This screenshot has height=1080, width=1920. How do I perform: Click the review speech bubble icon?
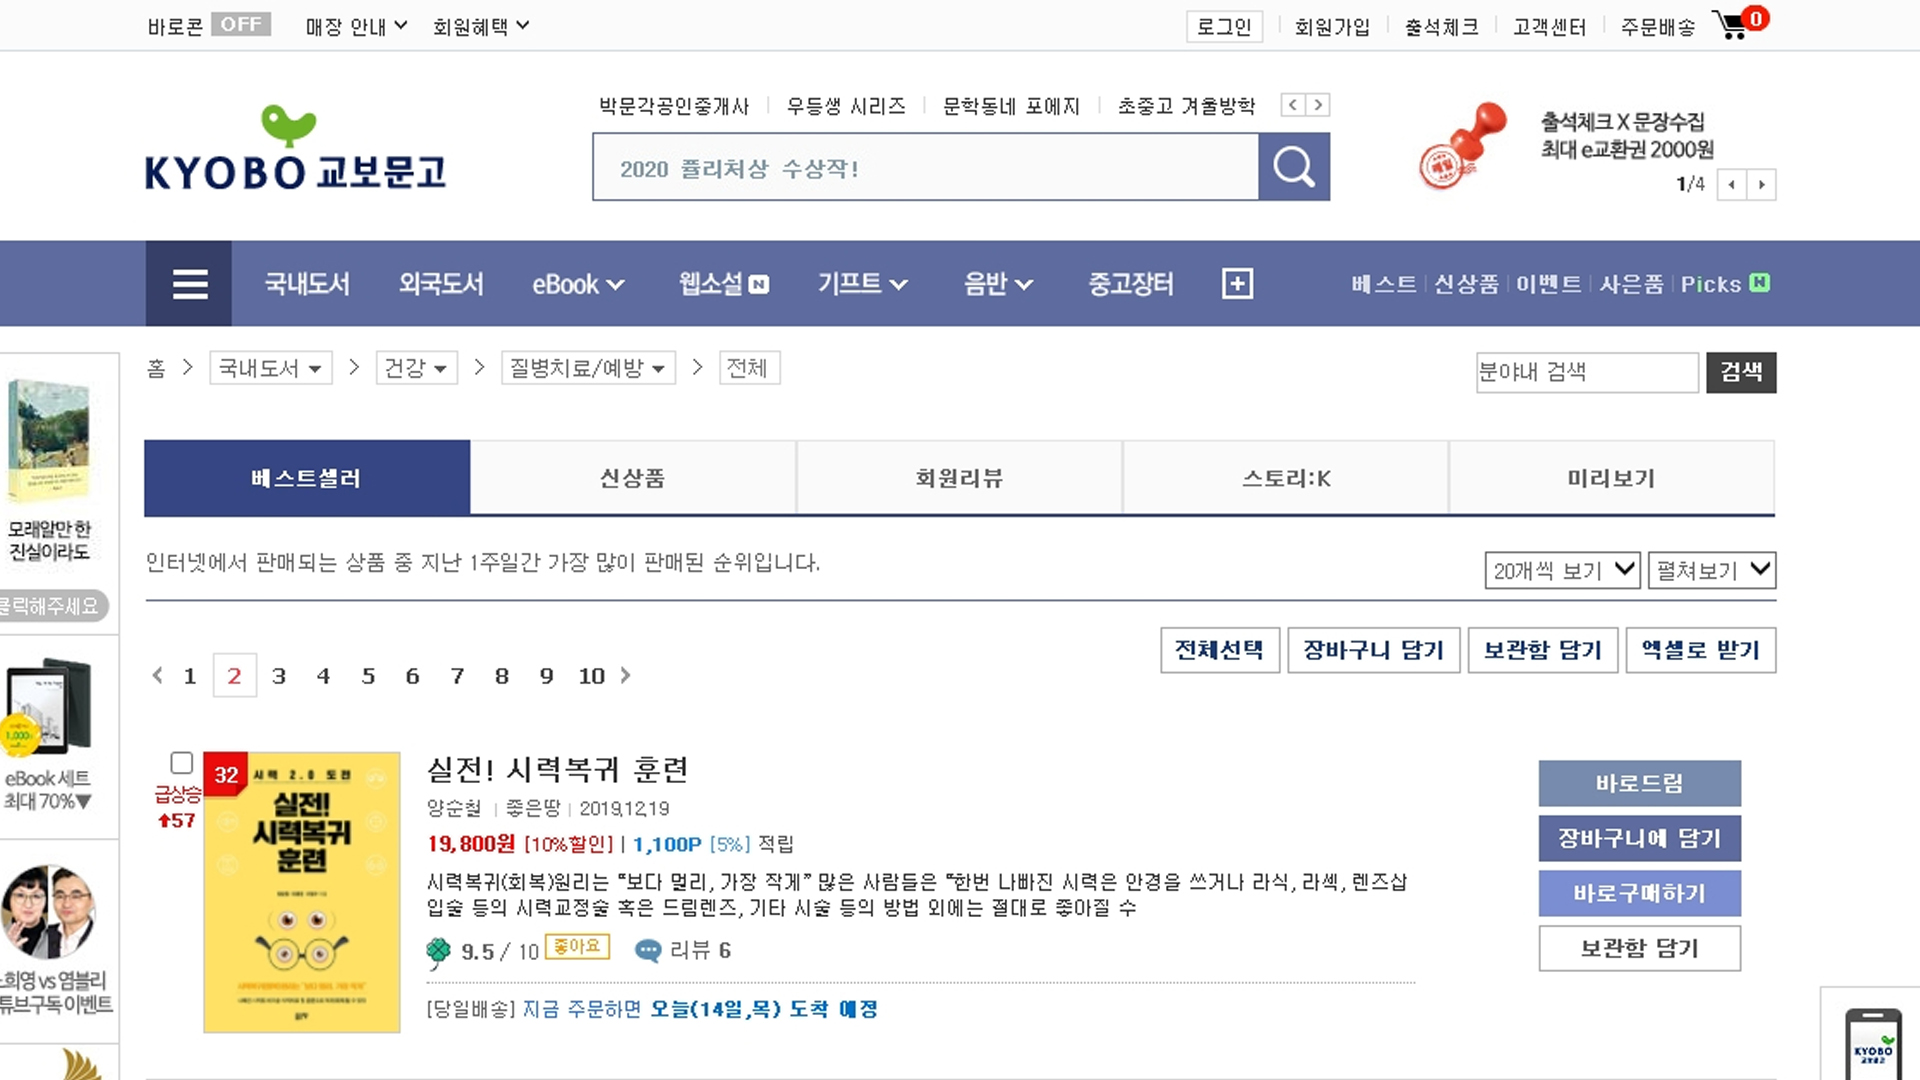click(648, 950)
